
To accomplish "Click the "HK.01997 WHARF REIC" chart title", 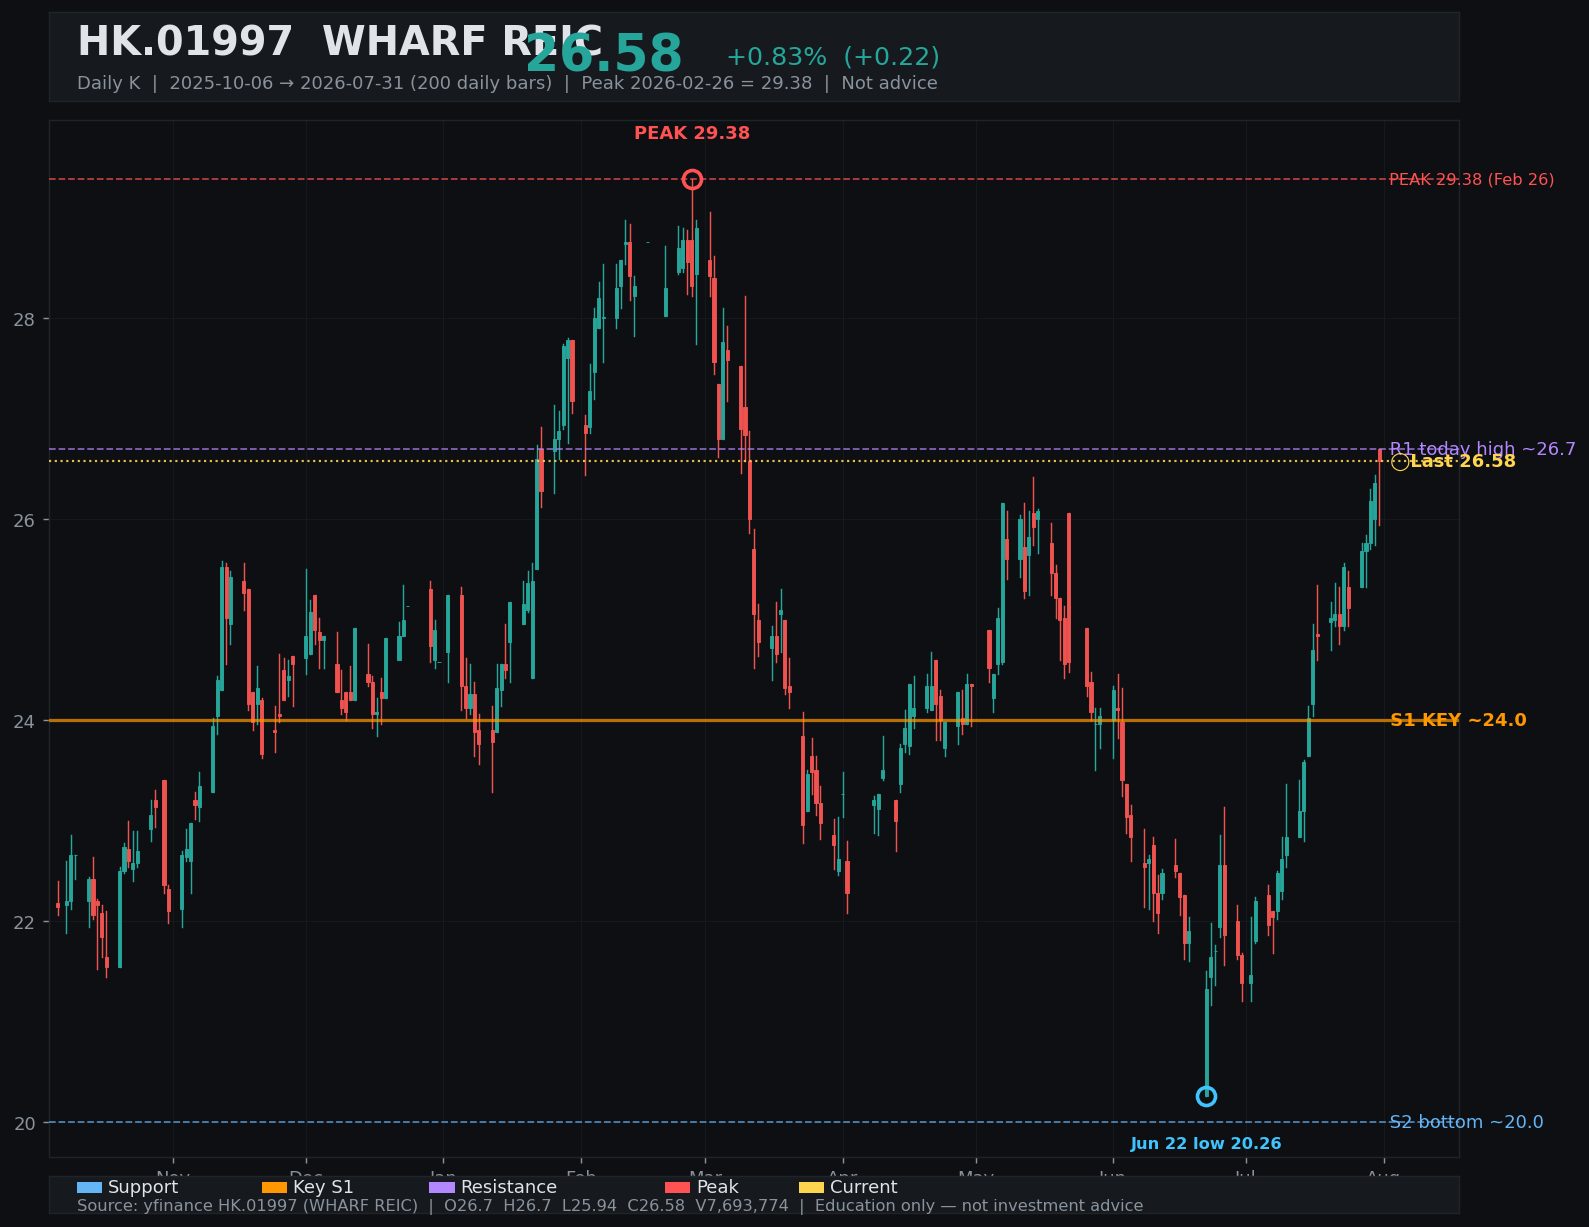I will click(x=340, y=43).
